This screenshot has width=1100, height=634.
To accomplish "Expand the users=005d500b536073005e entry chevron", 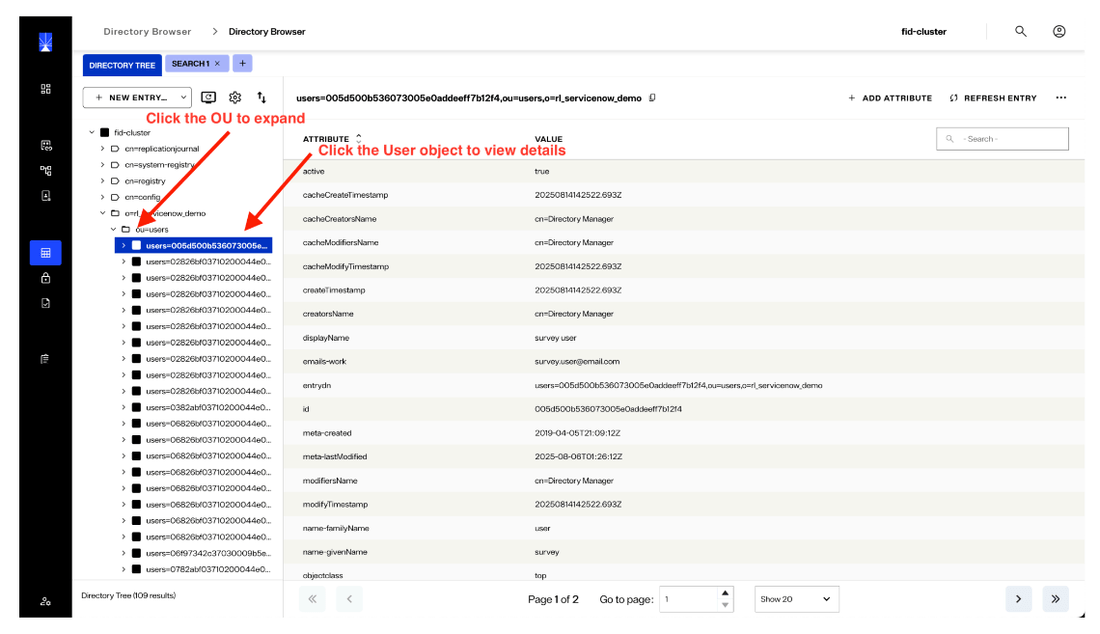I will [123, 245].
